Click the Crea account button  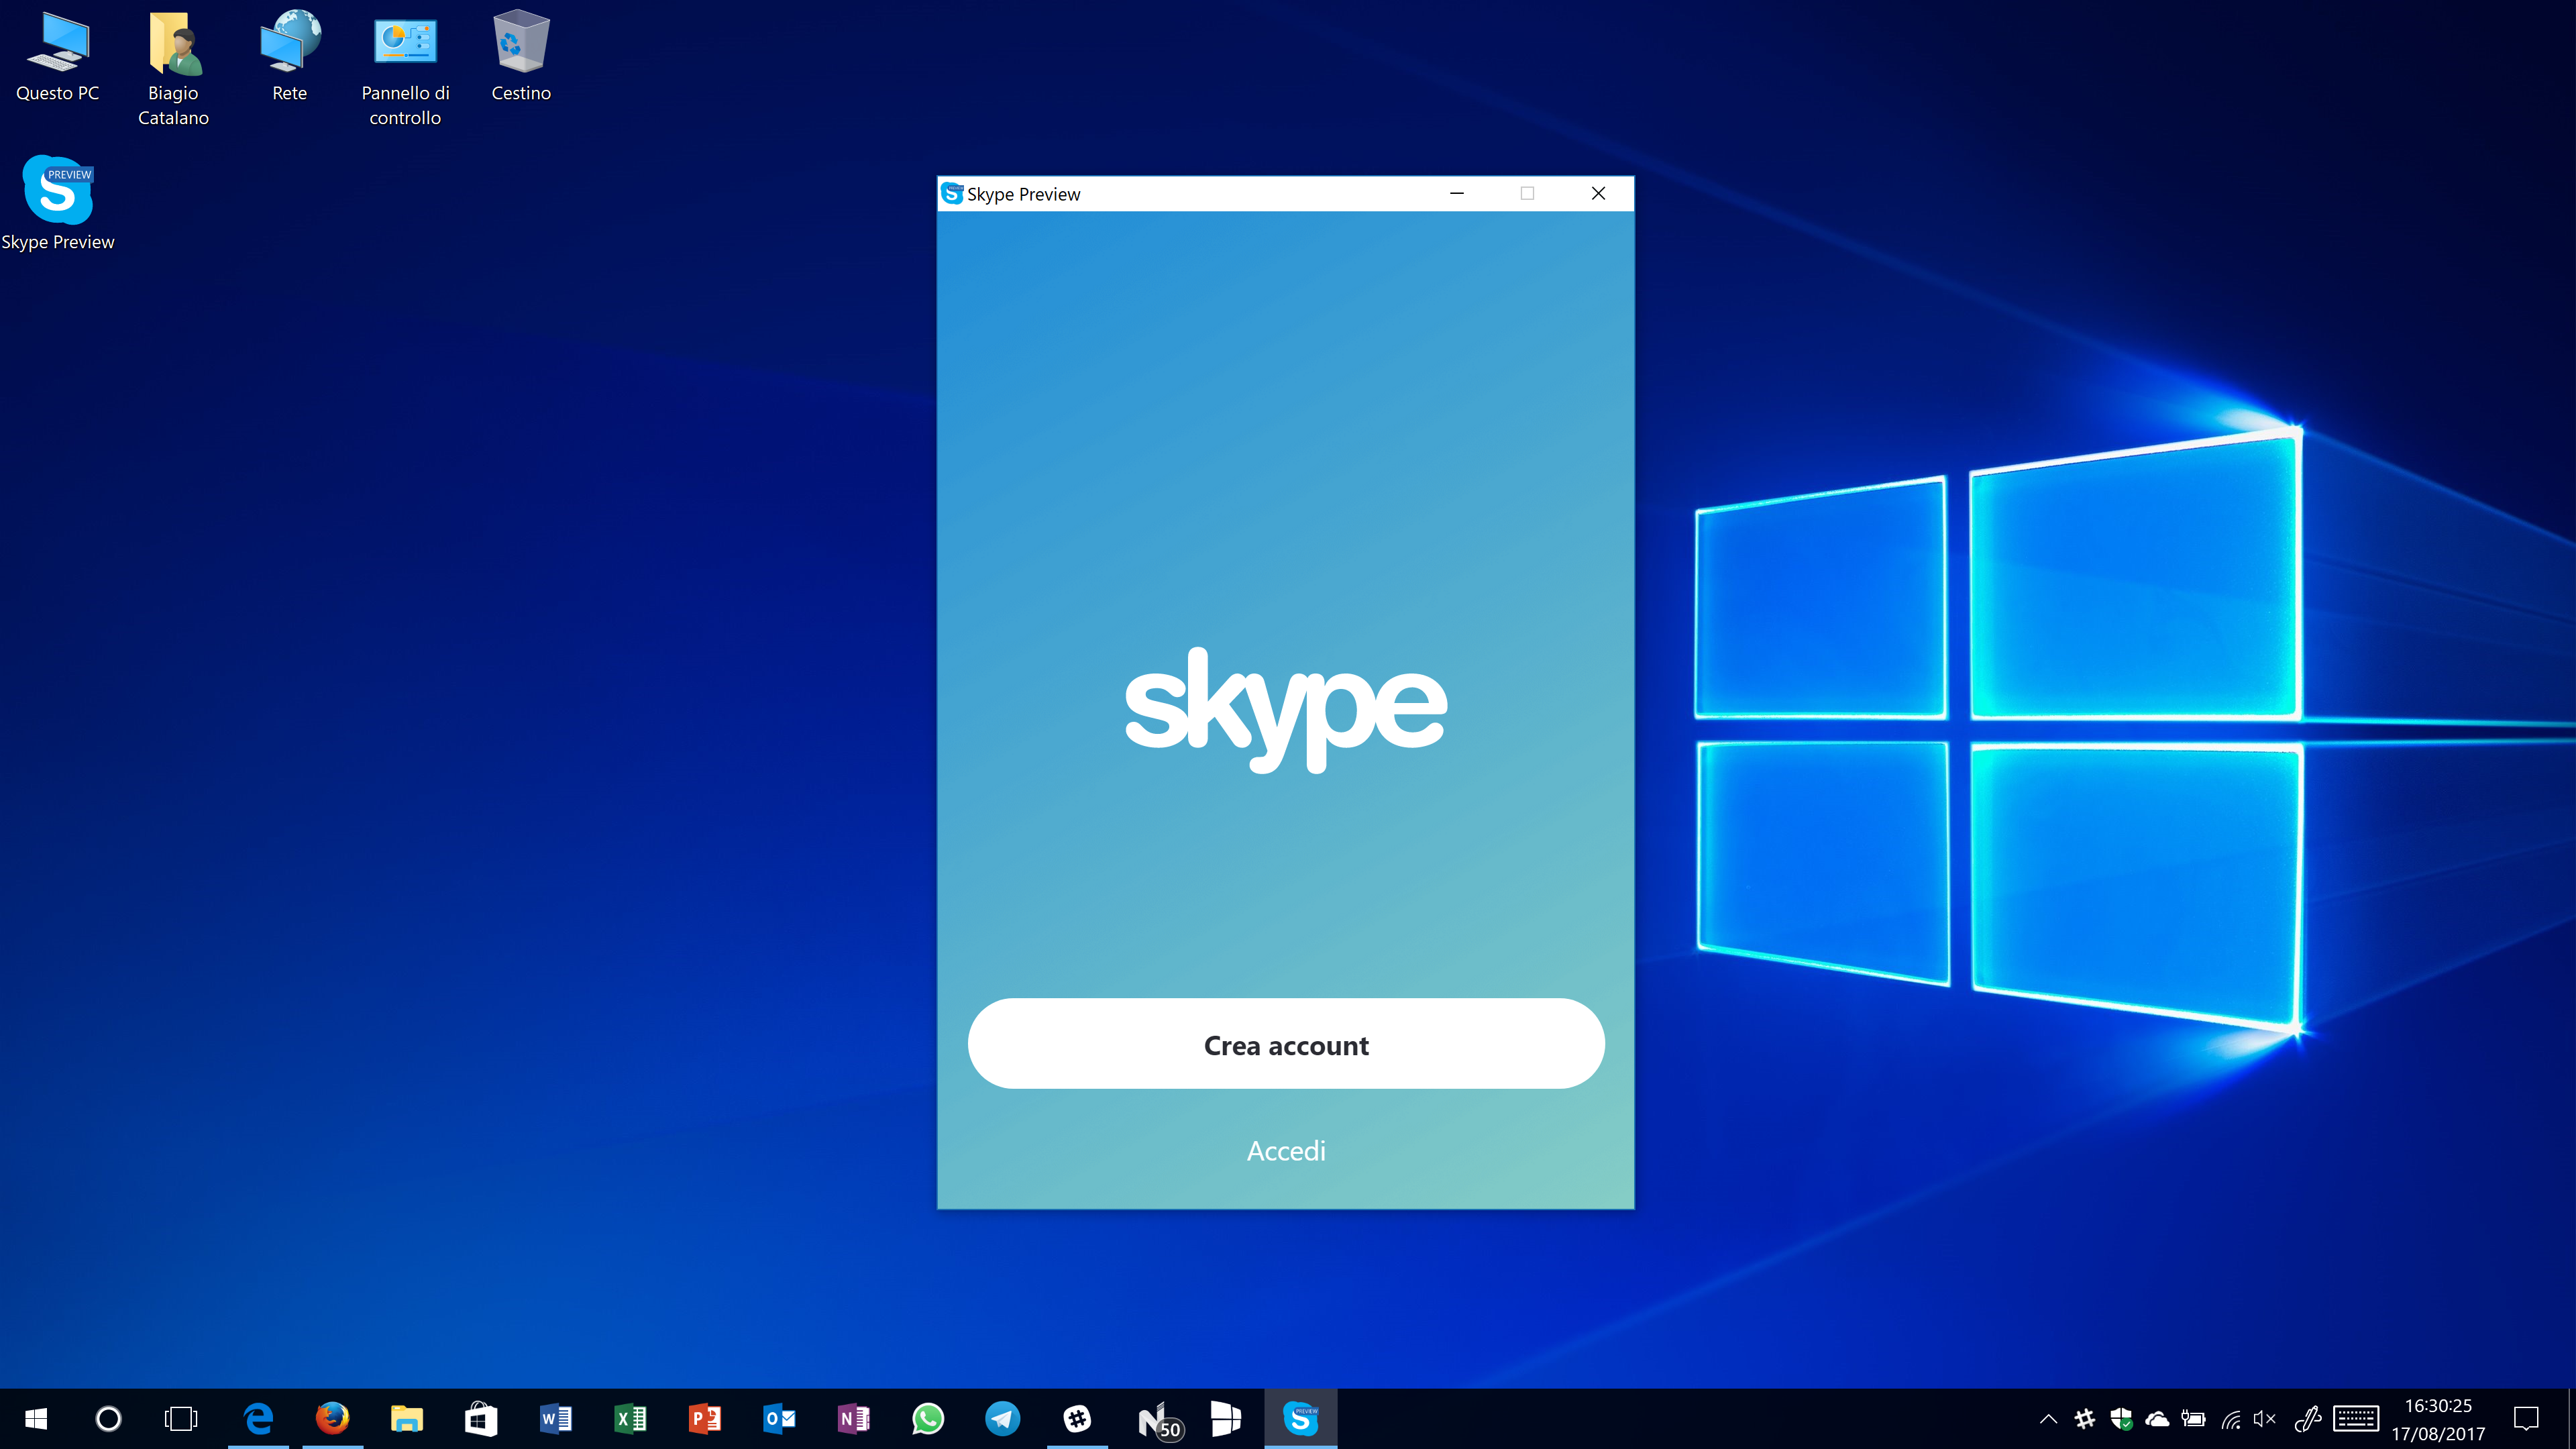pyautogui.click(x=1286, y=1044)
